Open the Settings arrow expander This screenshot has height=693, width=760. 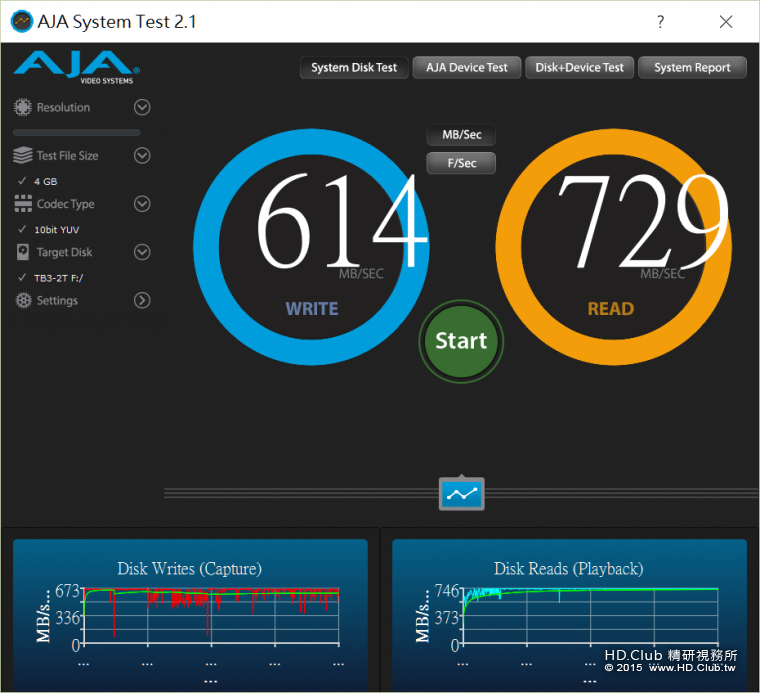(x=142, y=300)
